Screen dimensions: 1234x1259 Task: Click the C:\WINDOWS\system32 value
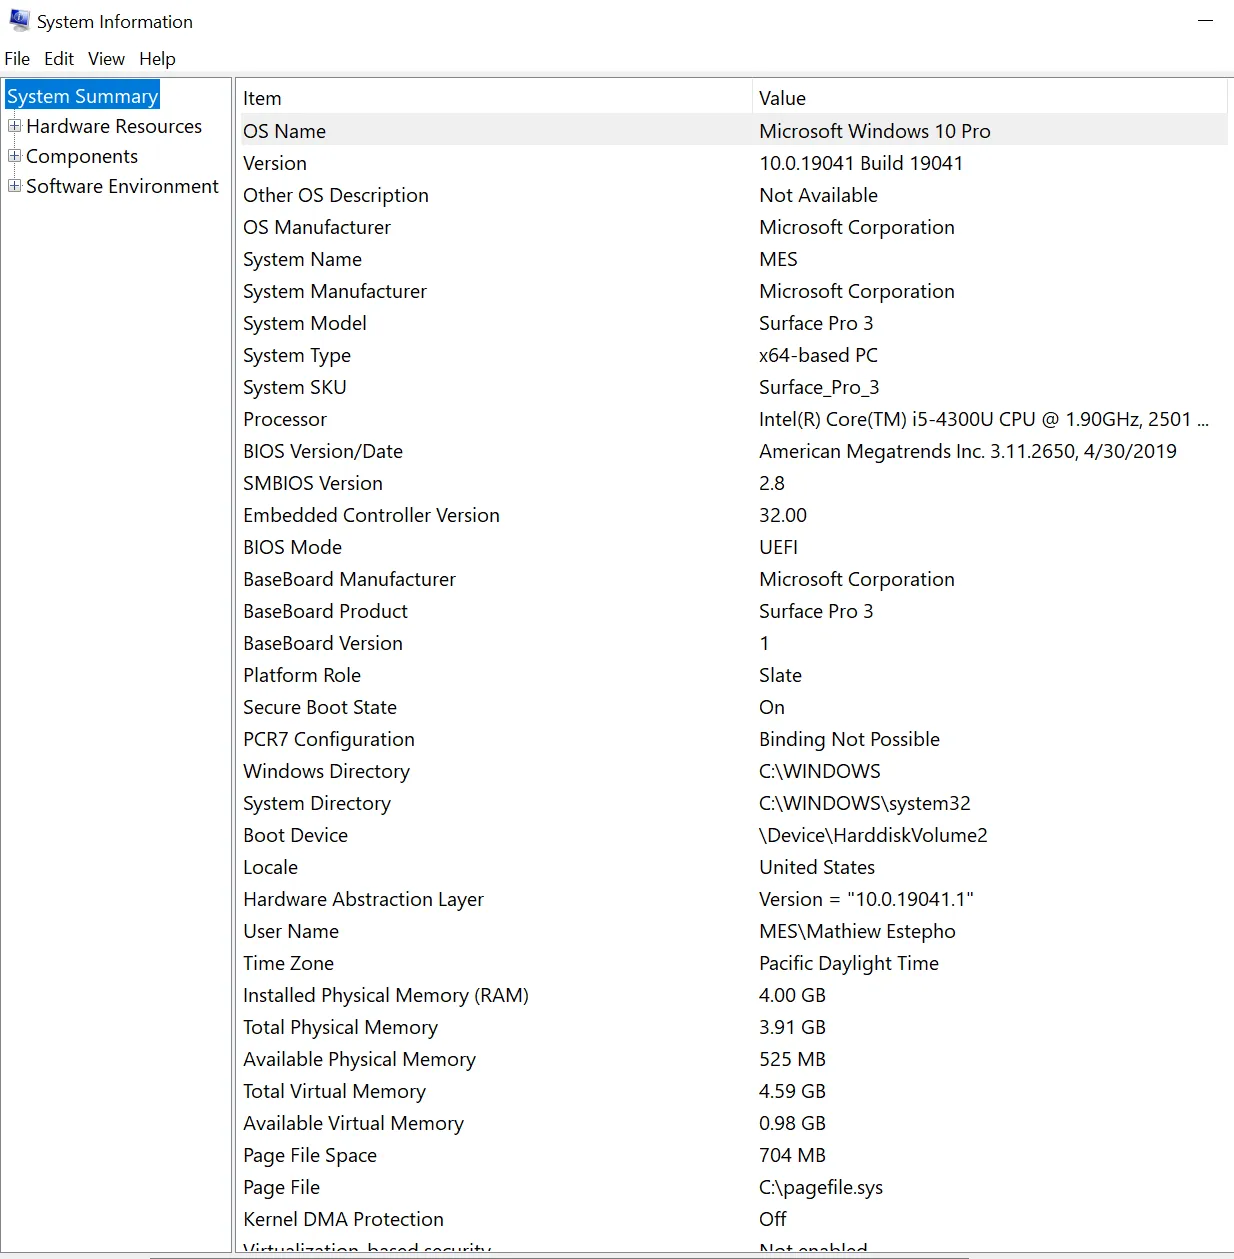click(x=865, y=803)
